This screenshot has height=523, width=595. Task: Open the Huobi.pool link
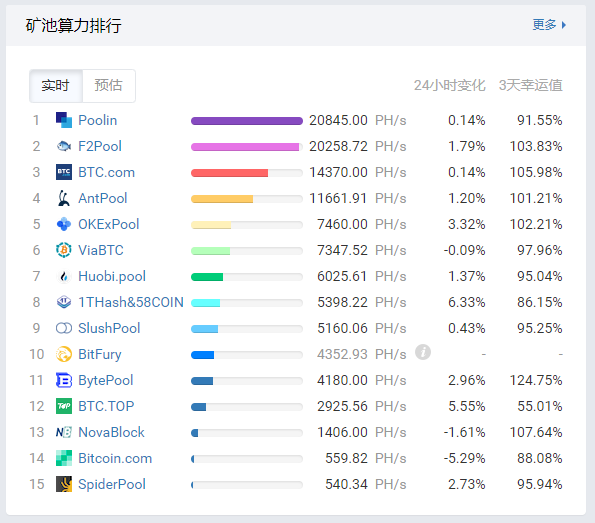(112, 276)
